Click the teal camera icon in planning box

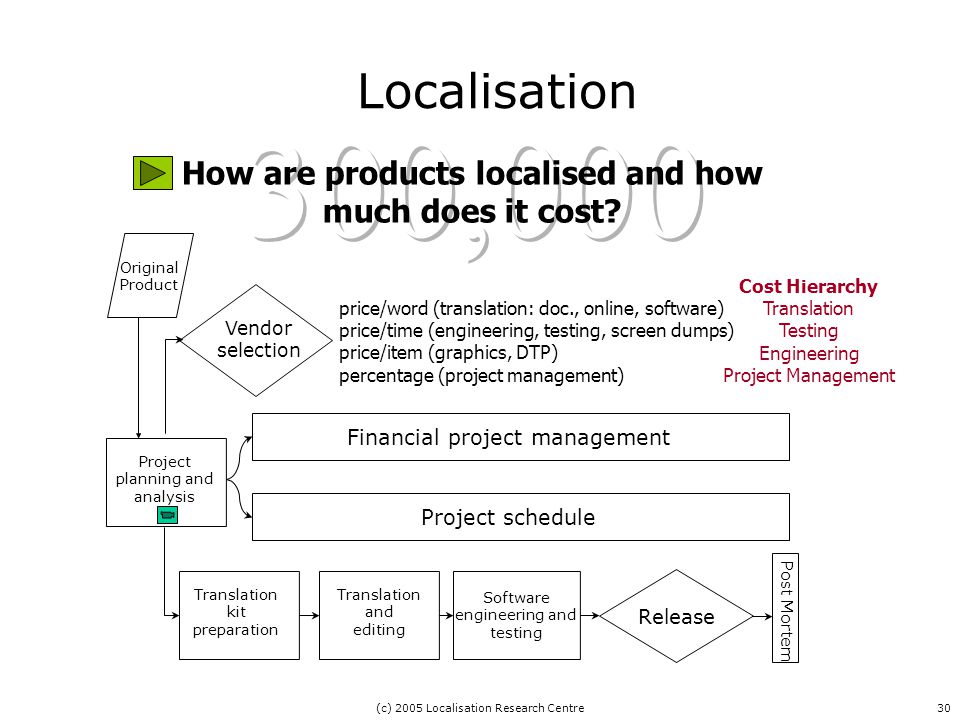tap(167, 515)
